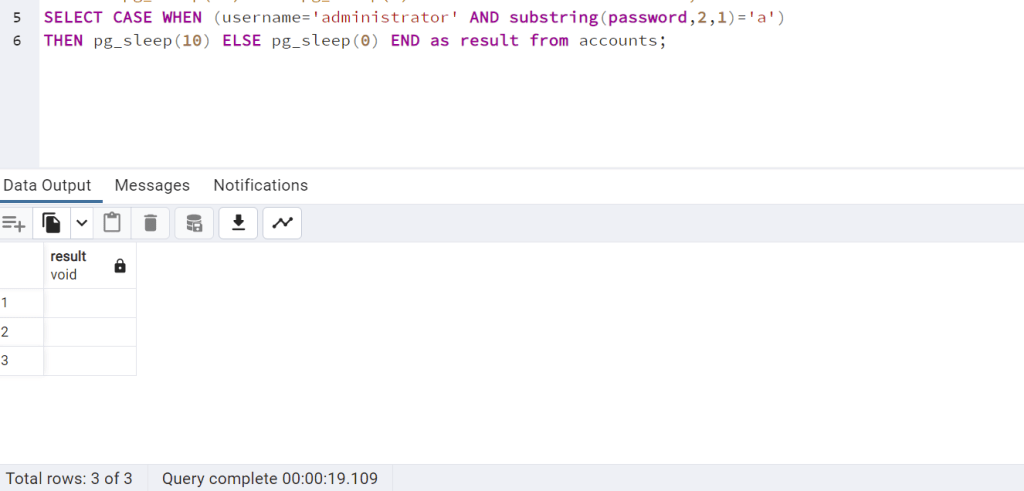Viewport: 1024px width, 491px height.
Task: Open the Graph Visualiser icon
Action: pos(282,223)
